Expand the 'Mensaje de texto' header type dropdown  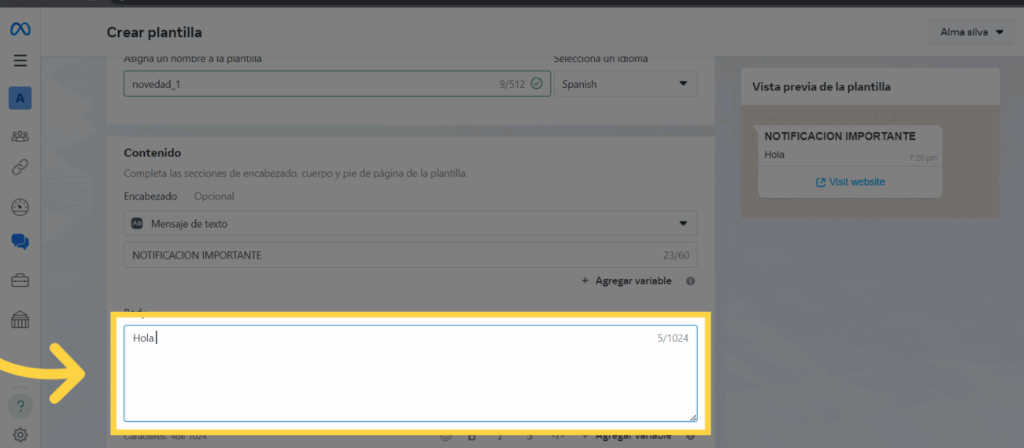pyautogui.click(x=410, y=223)
